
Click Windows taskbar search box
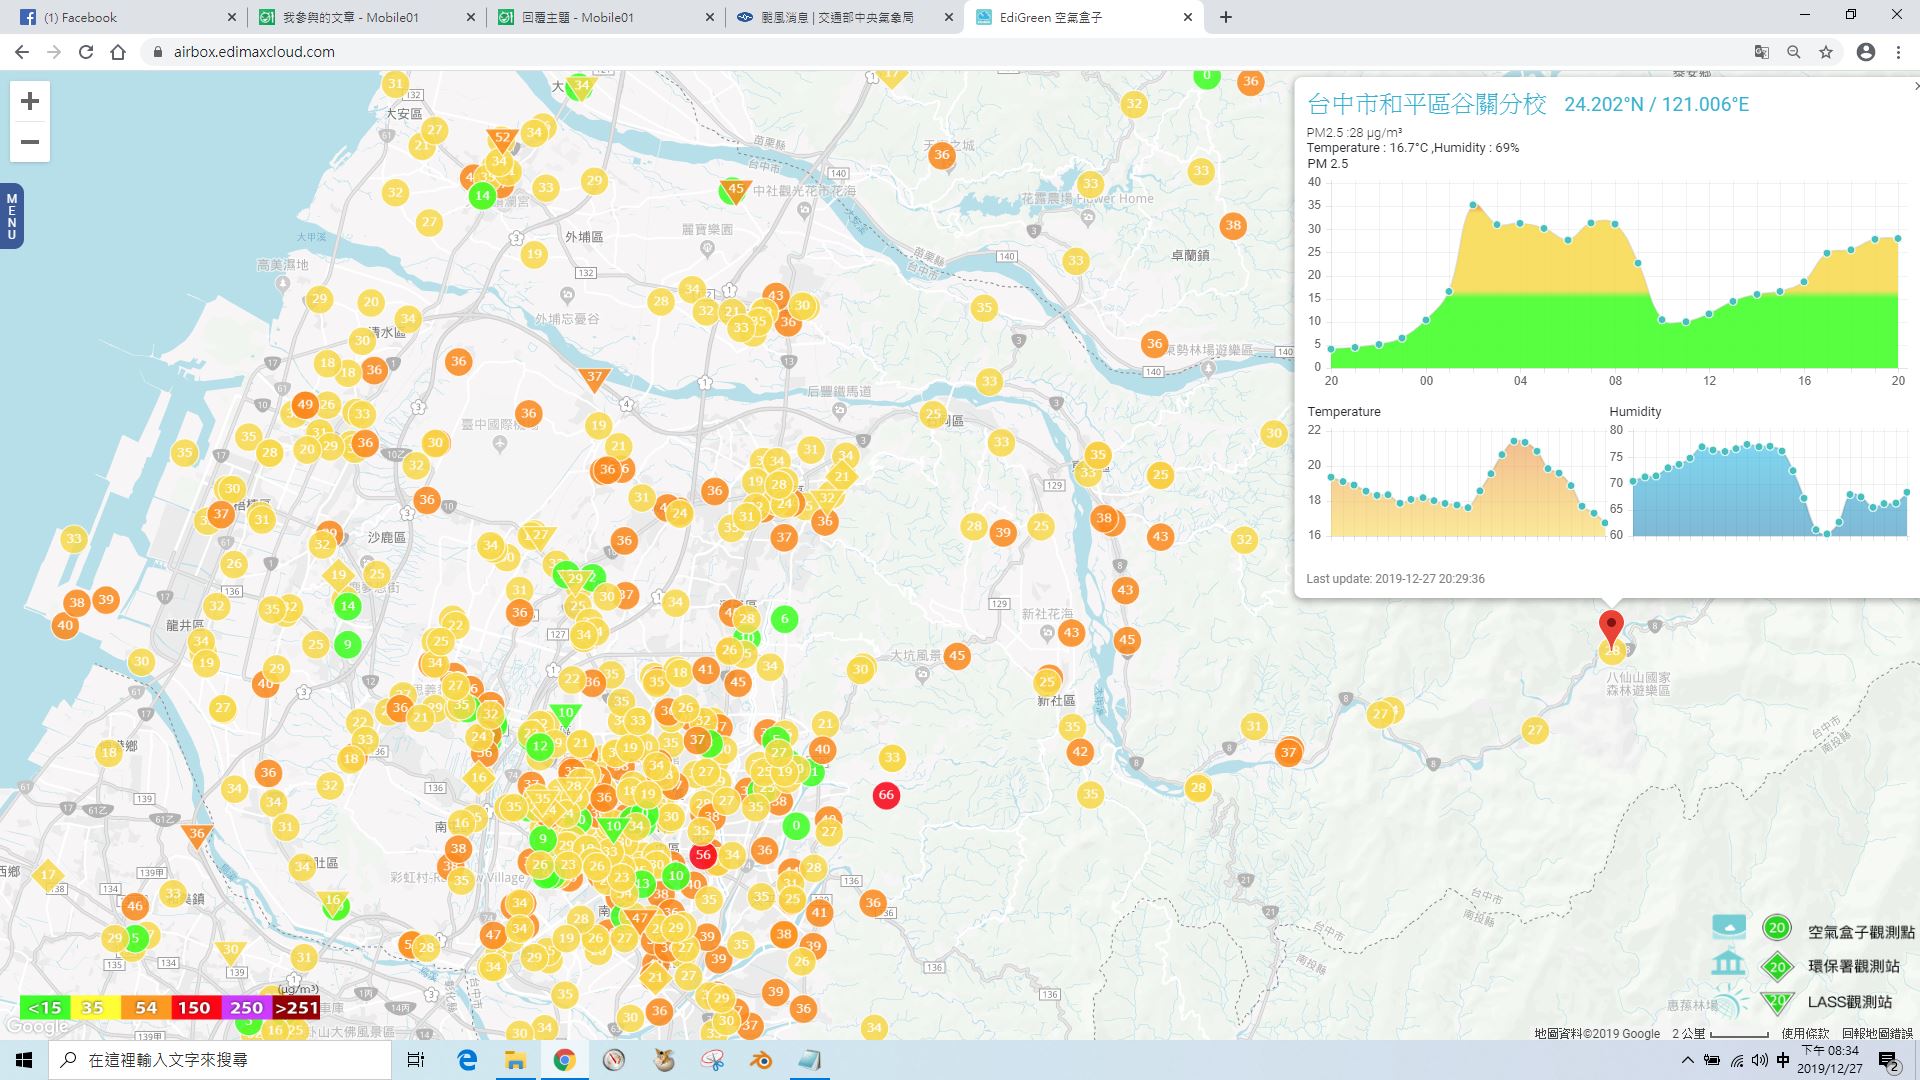(x=220, y=1060)
